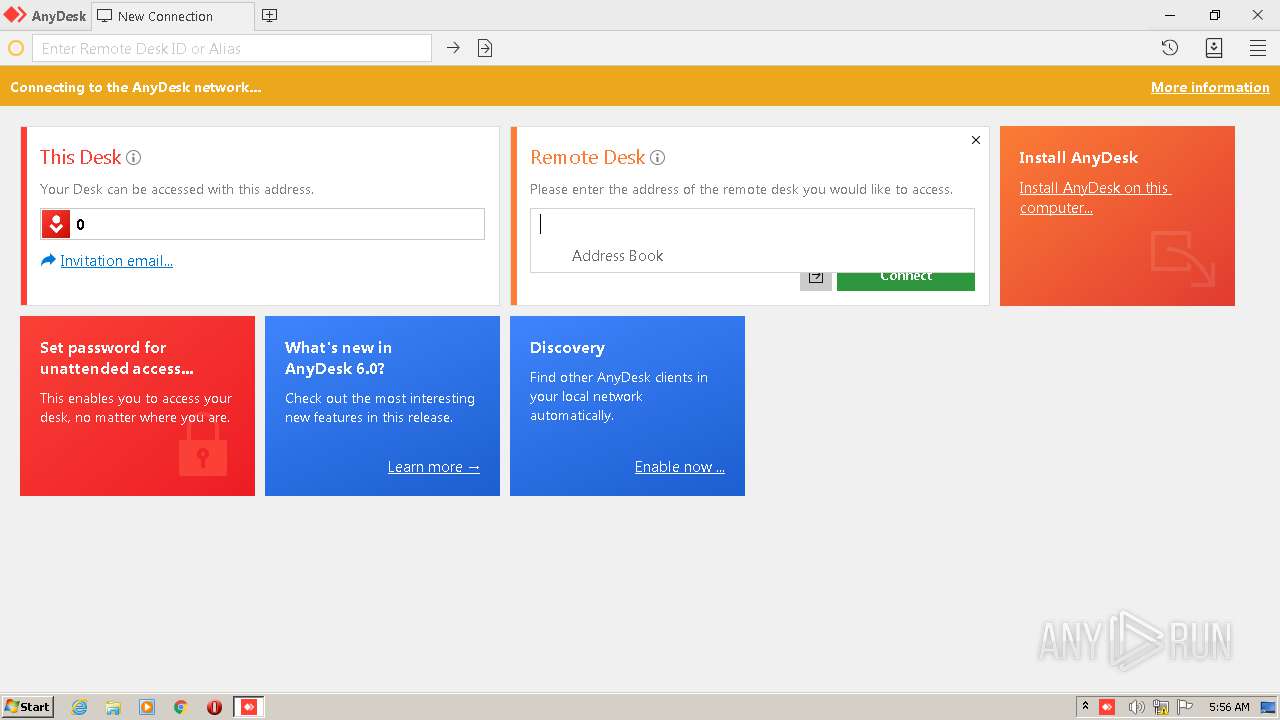Open a new tab with plus icon
The width and height of the screenshot is (1280, 720).
(269, 15)
